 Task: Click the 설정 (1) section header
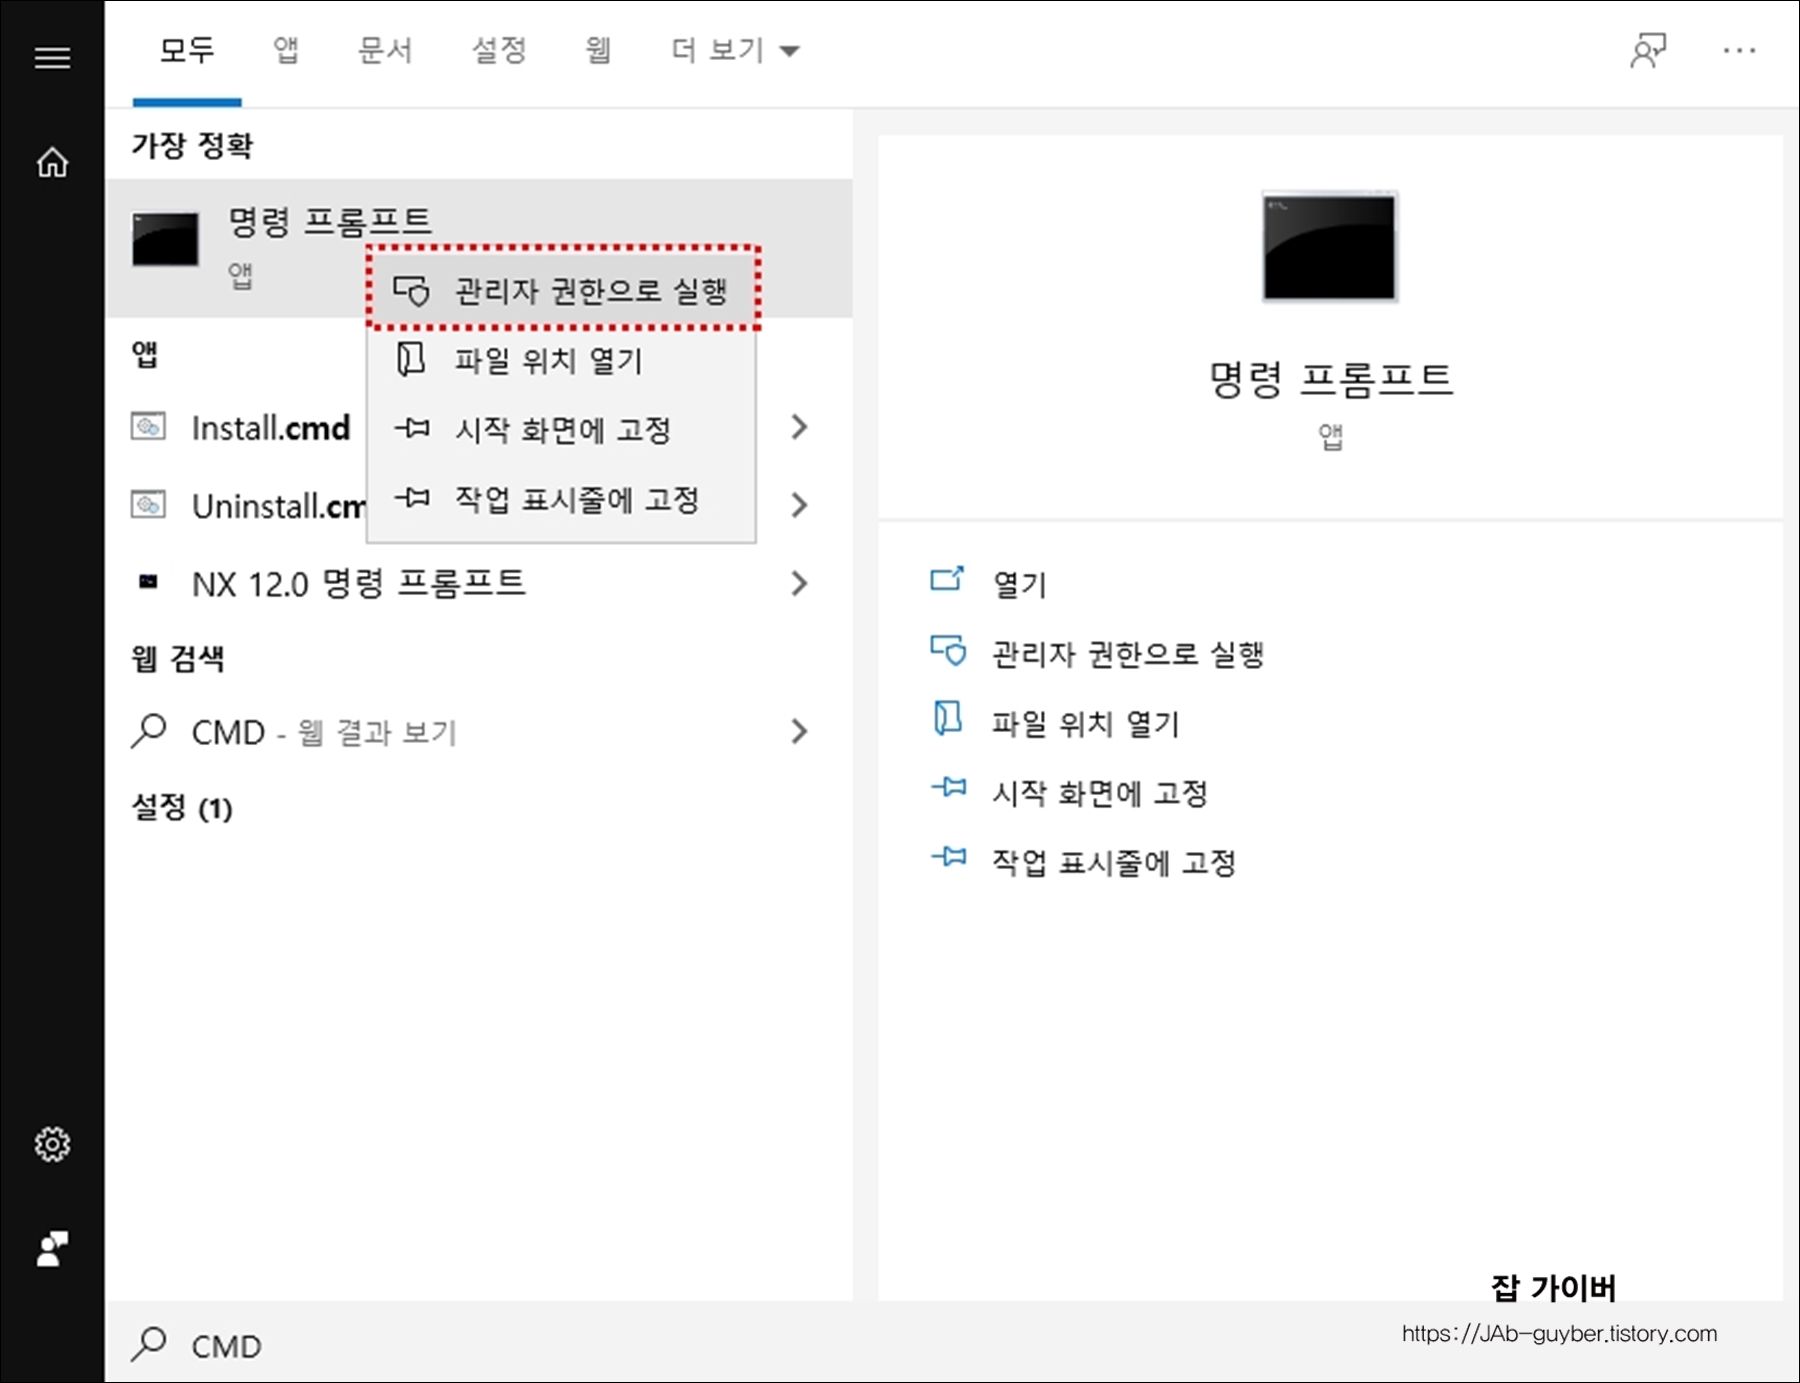[x=182, y=806]
